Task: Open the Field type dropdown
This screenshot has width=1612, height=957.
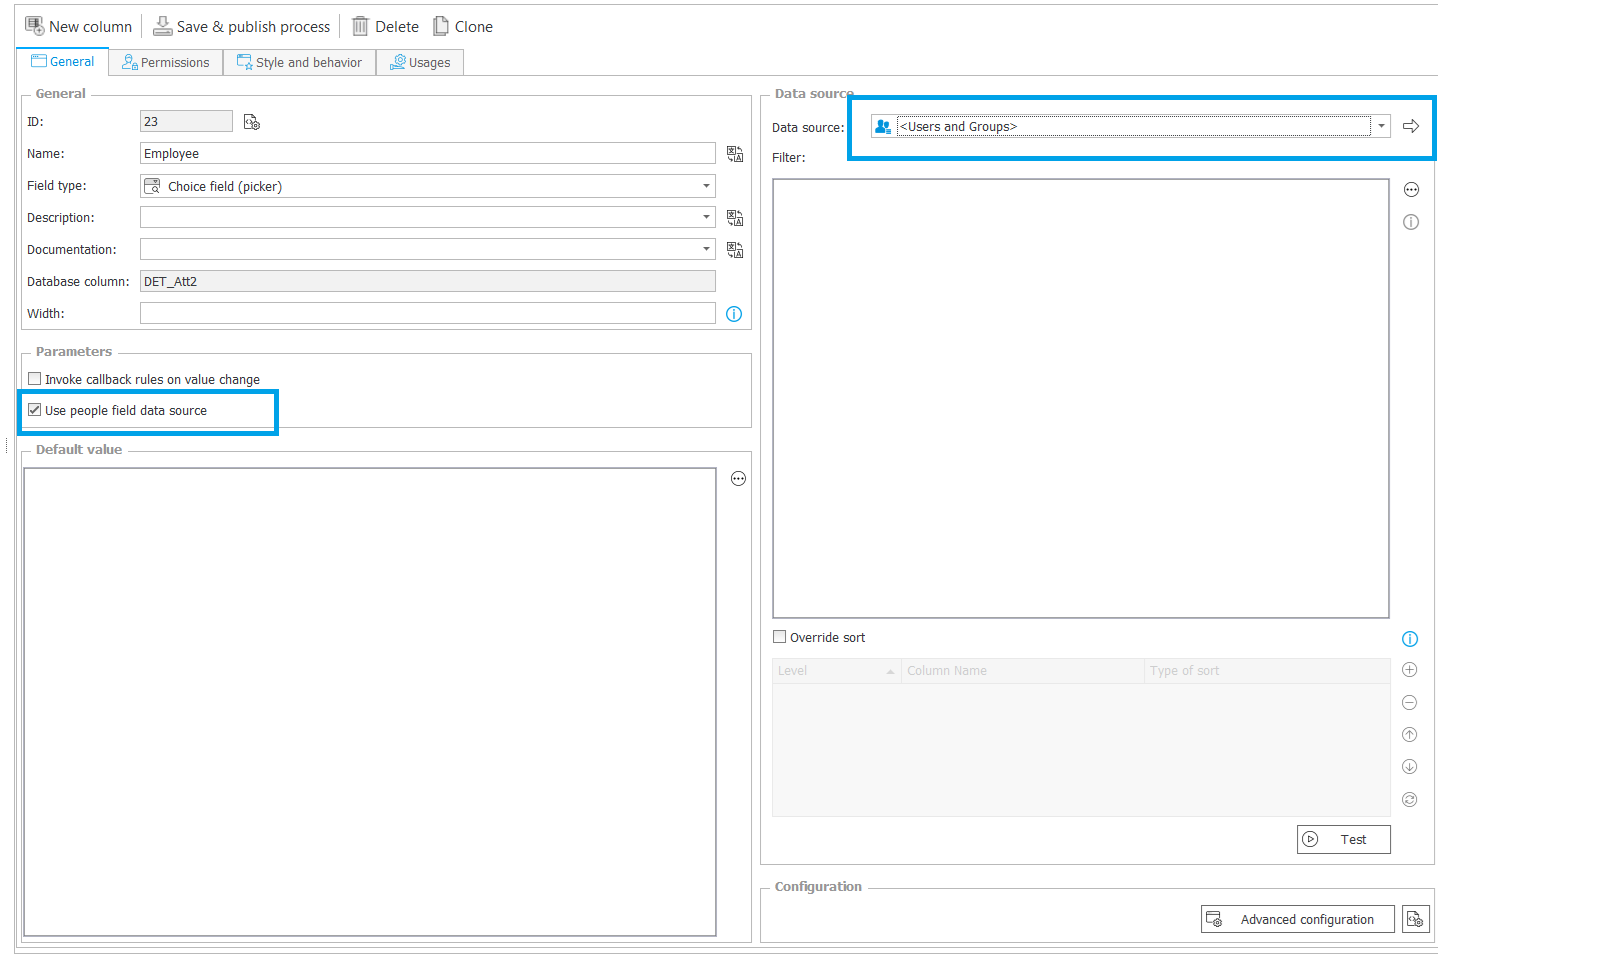Action: [x=706, y=186]
